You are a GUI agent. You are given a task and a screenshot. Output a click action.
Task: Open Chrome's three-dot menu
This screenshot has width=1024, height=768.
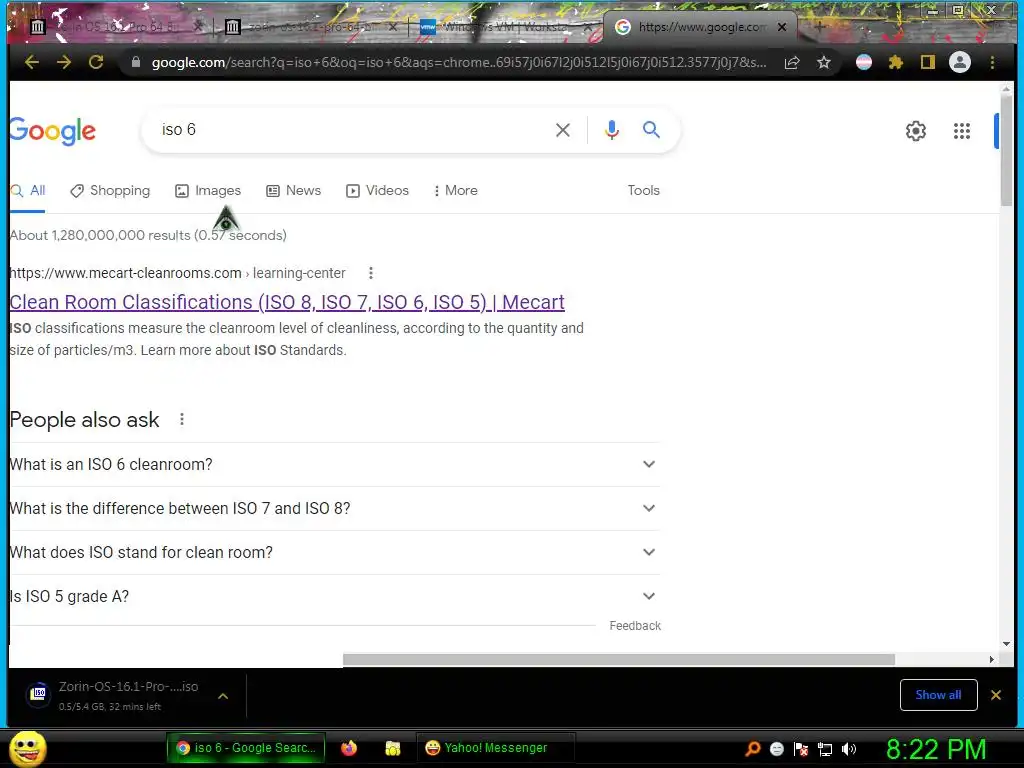click(x=992, y=63)
